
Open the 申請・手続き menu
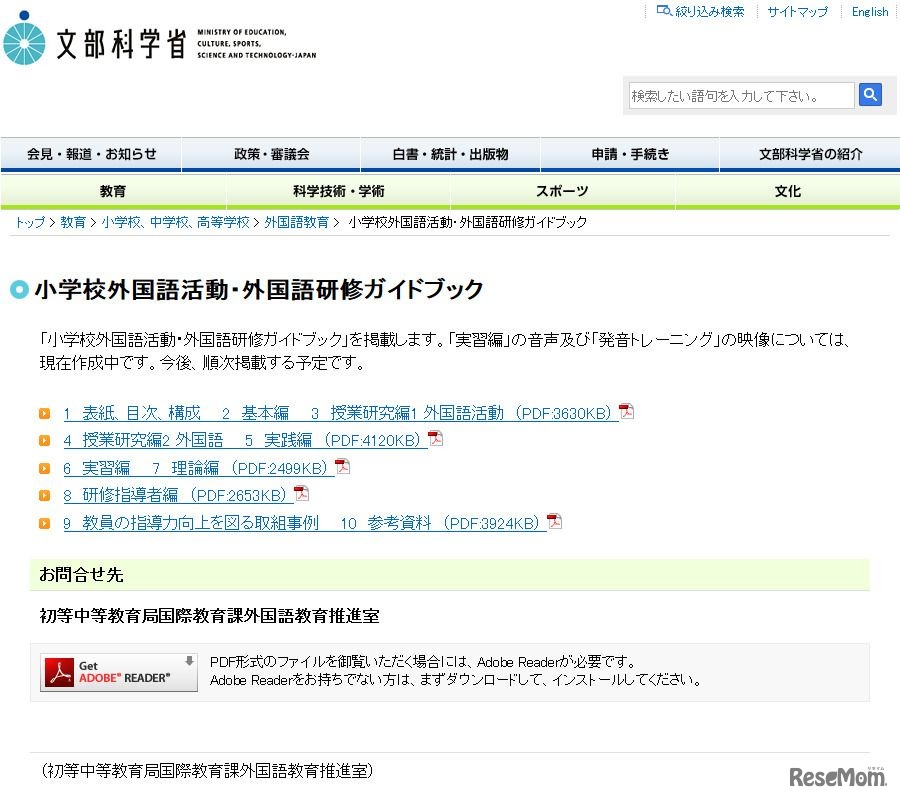click(630, 154)
